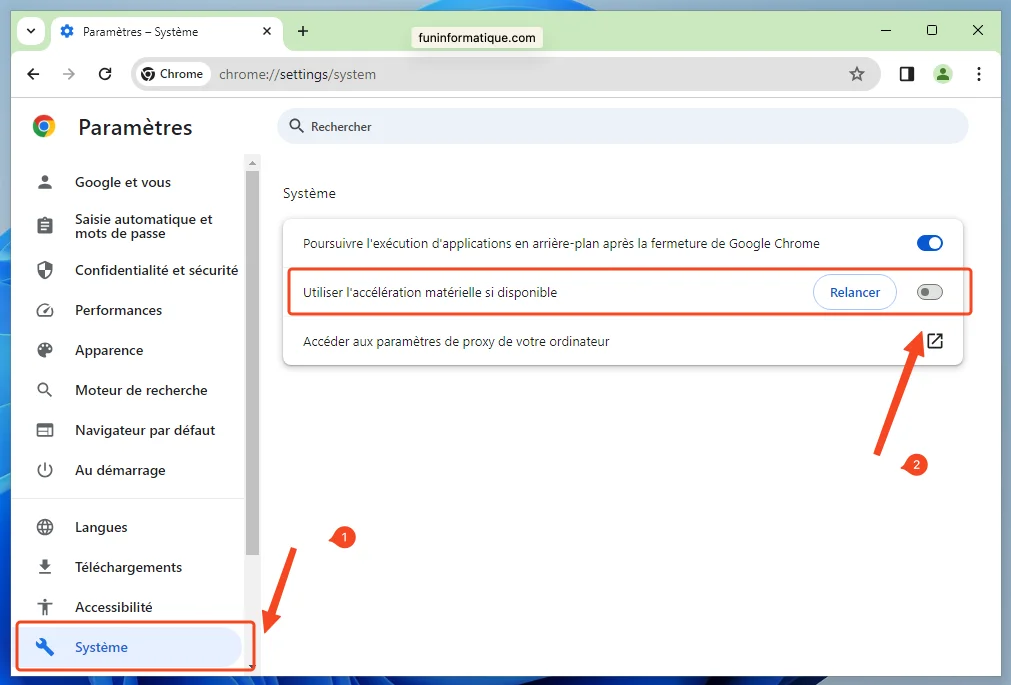The image size is (1011, 685).
Task: Click the Relancer button
Action: pos(854,292)
